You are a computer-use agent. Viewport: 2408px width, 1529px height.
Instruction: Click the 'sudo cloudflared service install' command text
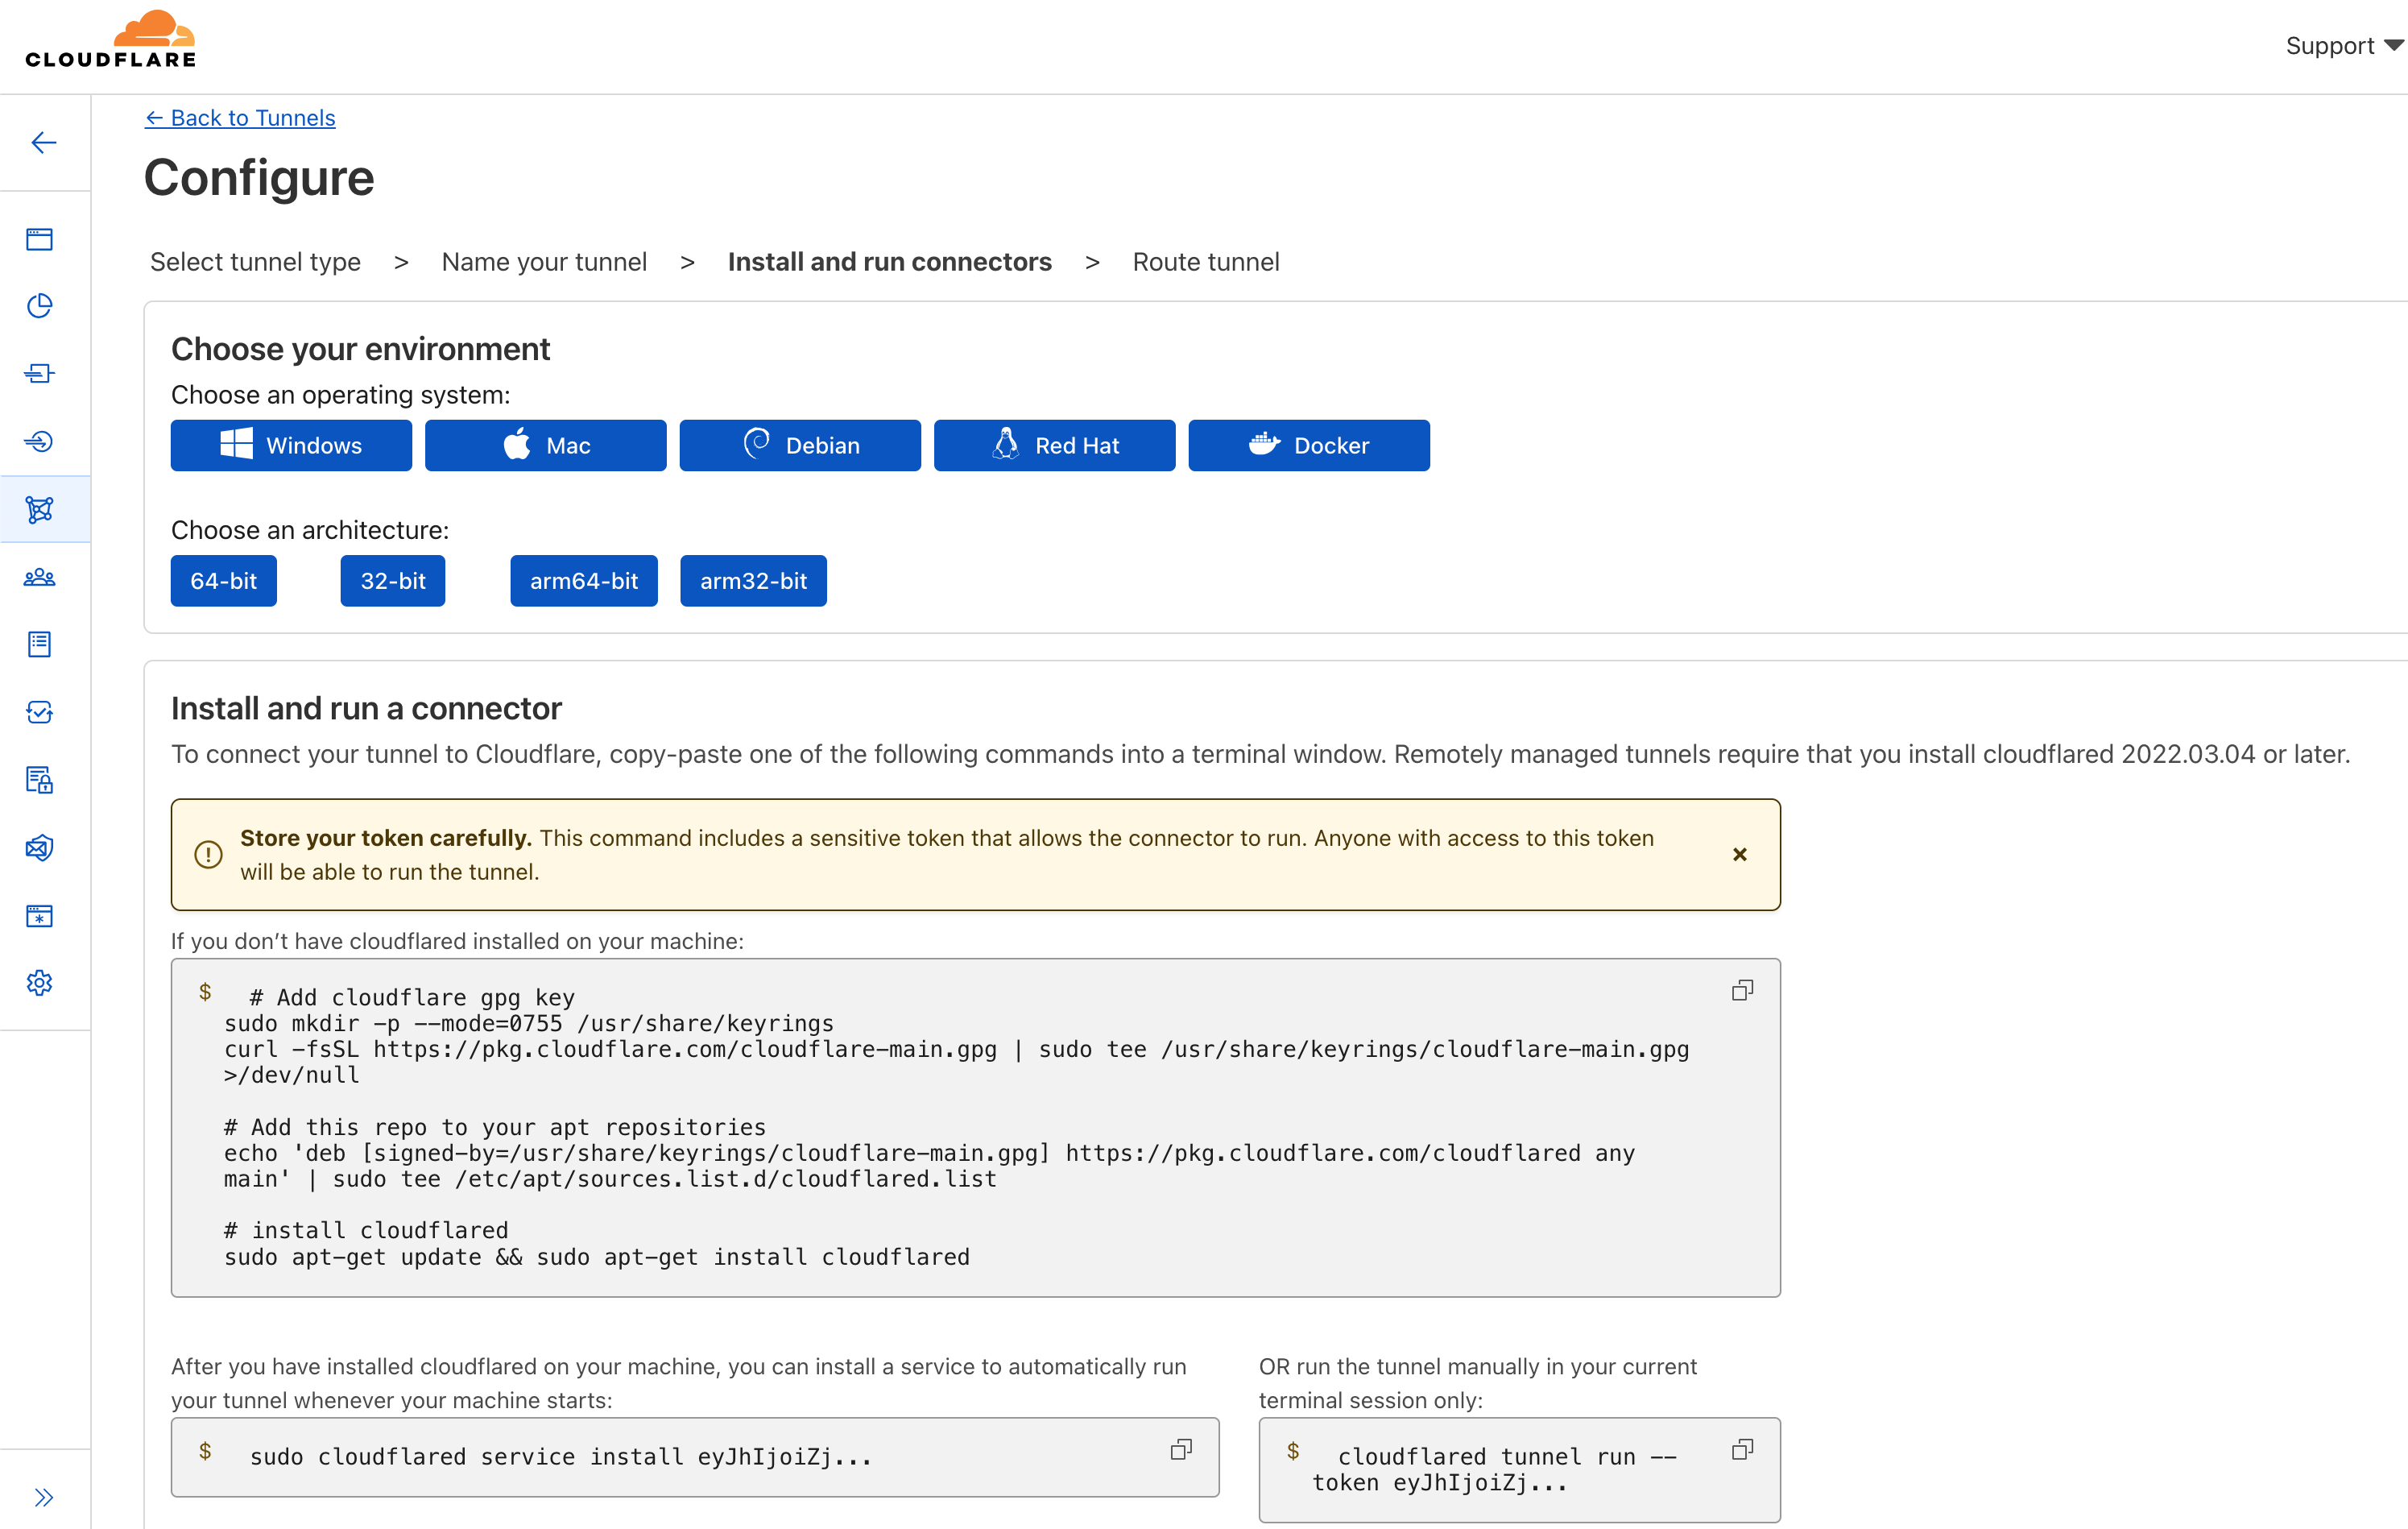[x=561, y=1457]
